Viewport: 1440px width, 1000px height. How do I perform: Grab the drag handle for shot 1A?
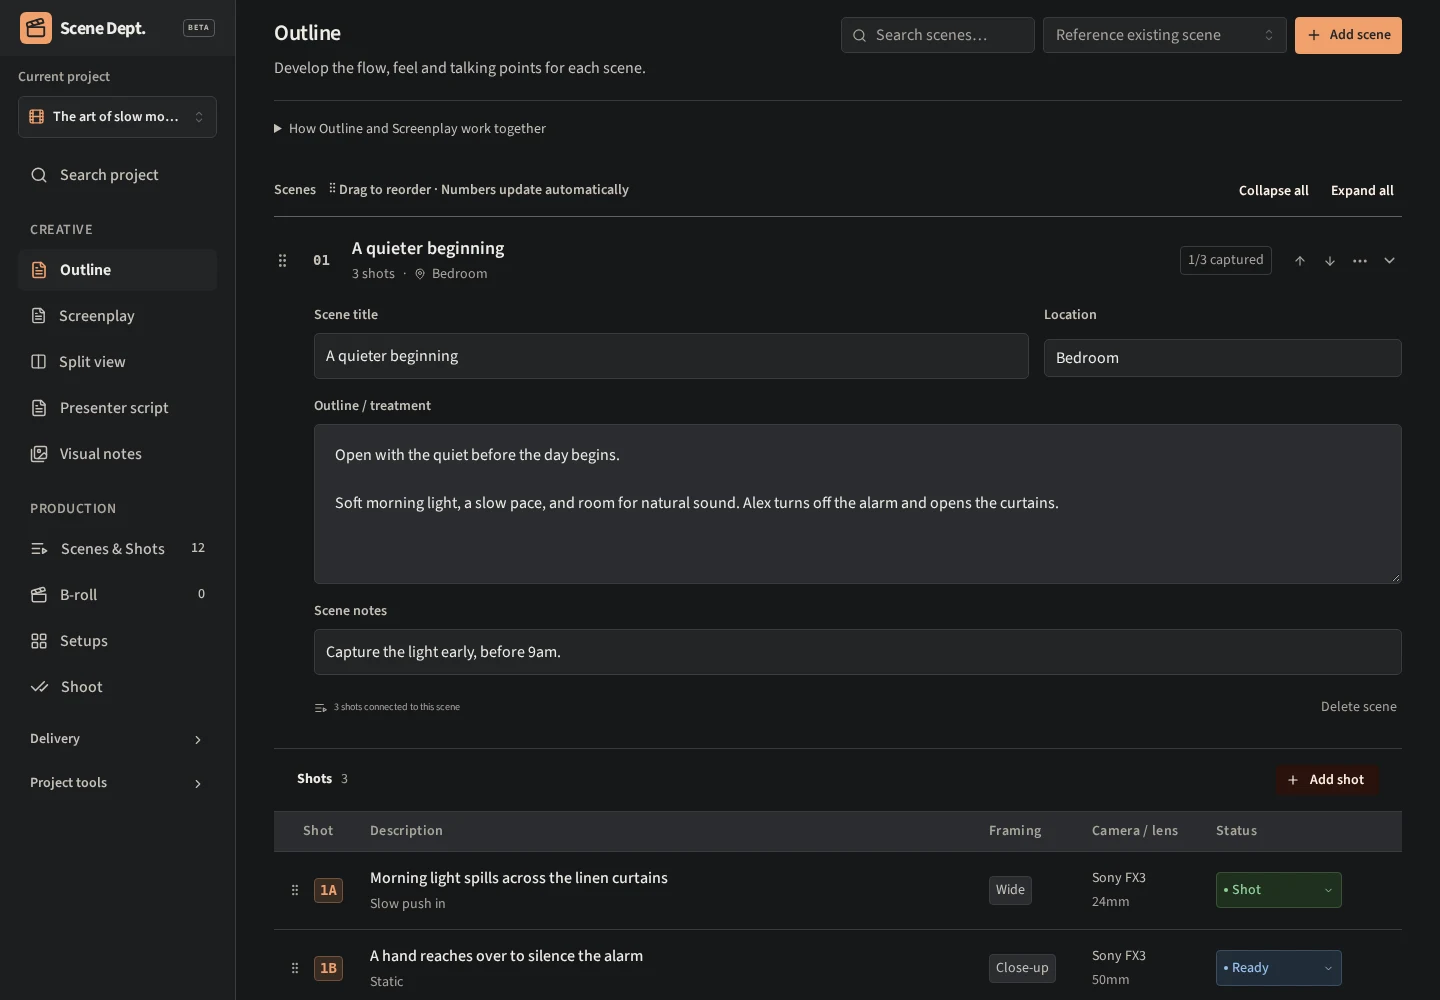point(295,890)
